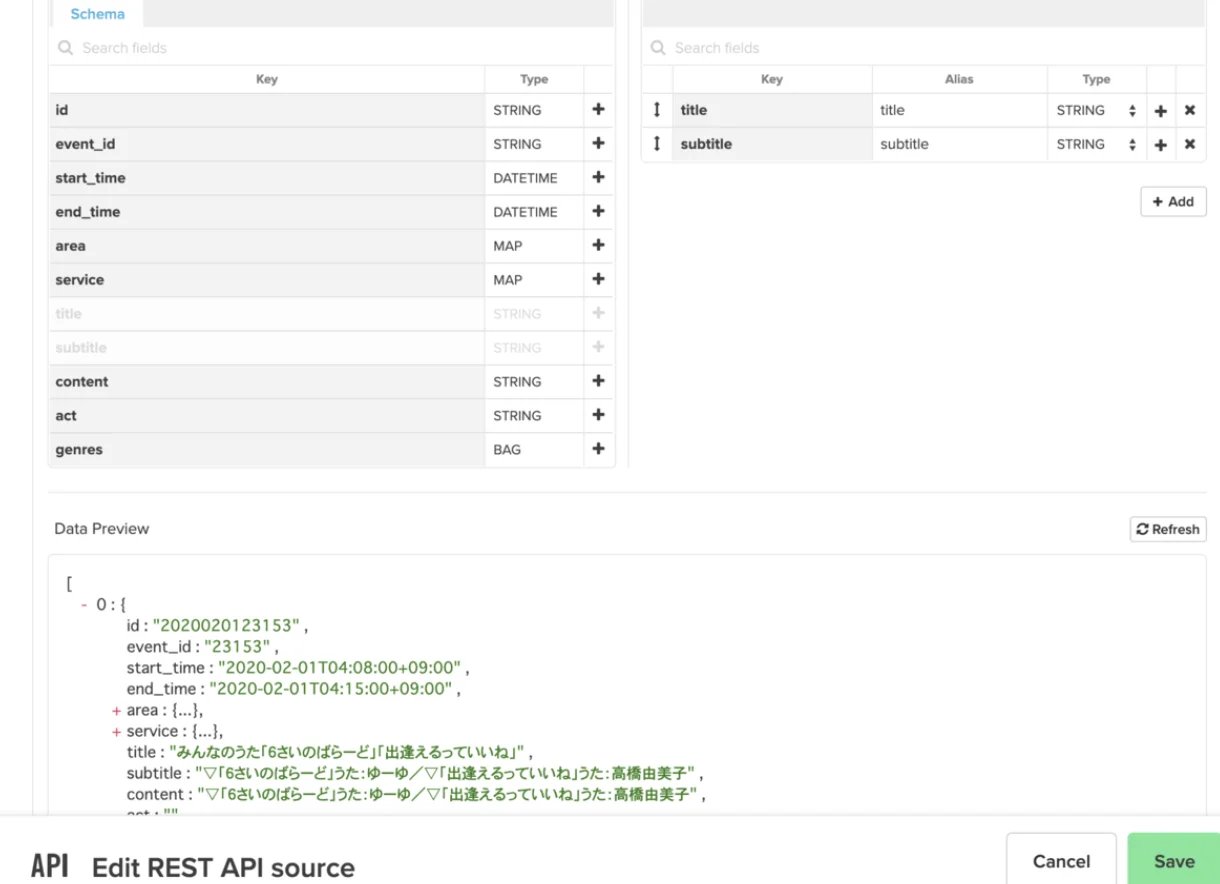Click the greyed-out subtitle row in Schema

click(330, 348)
